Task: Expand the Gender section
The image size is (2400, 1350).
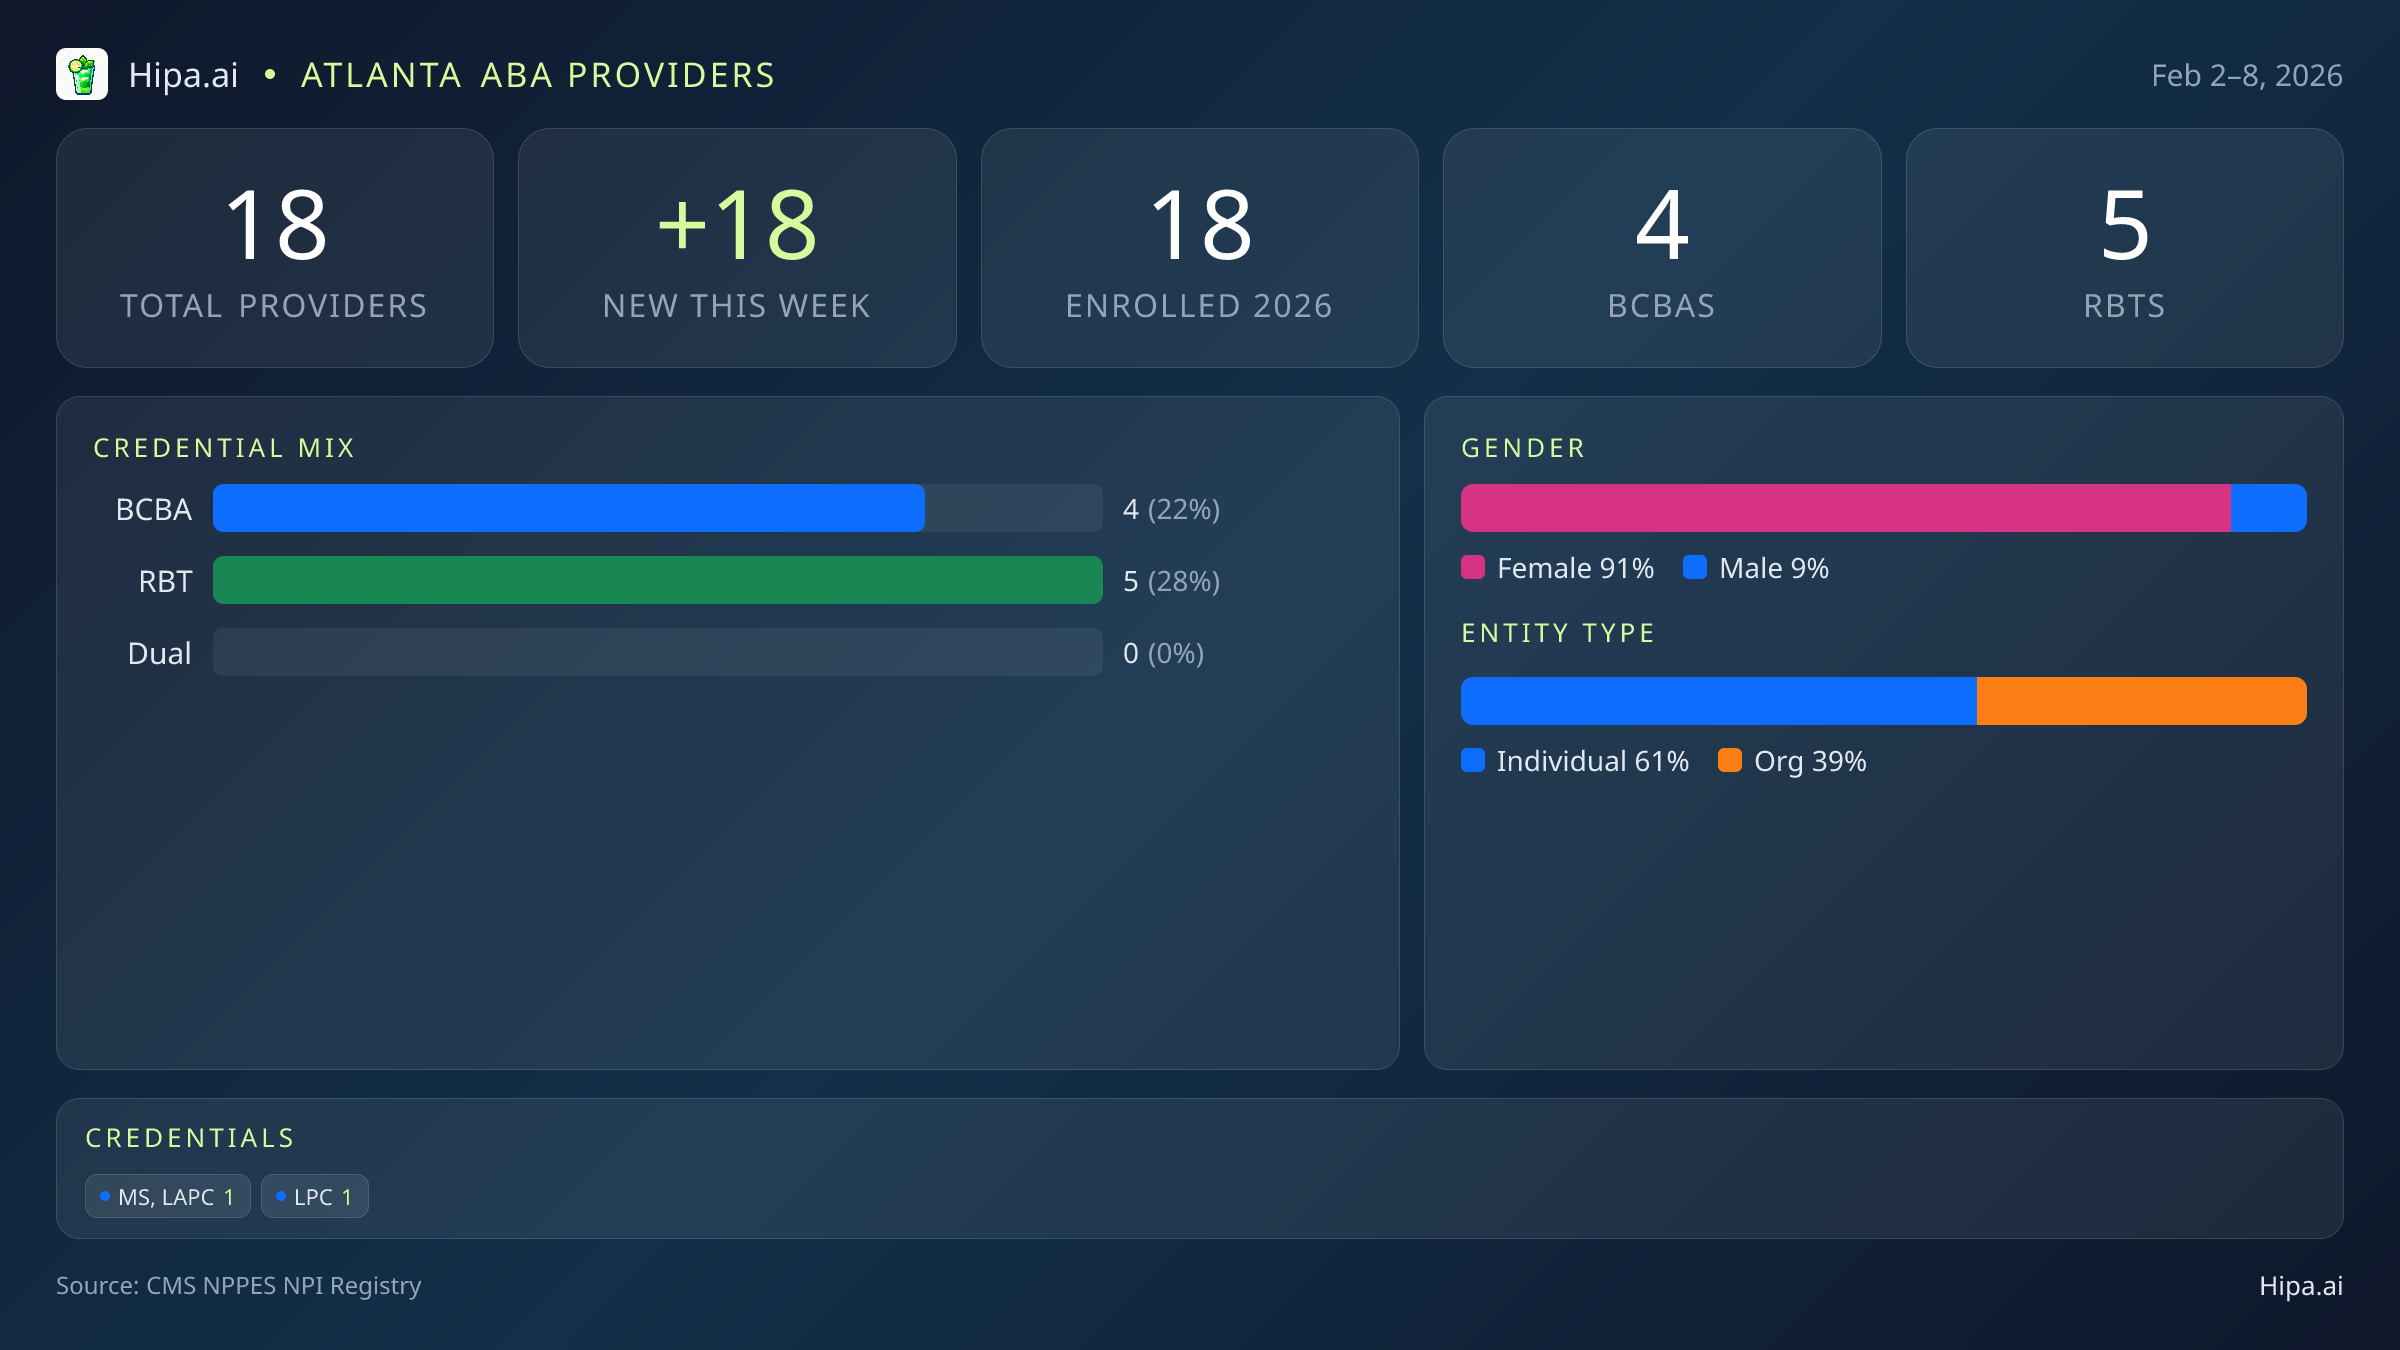Action: pyautogui.click(x=1523, y=447)
